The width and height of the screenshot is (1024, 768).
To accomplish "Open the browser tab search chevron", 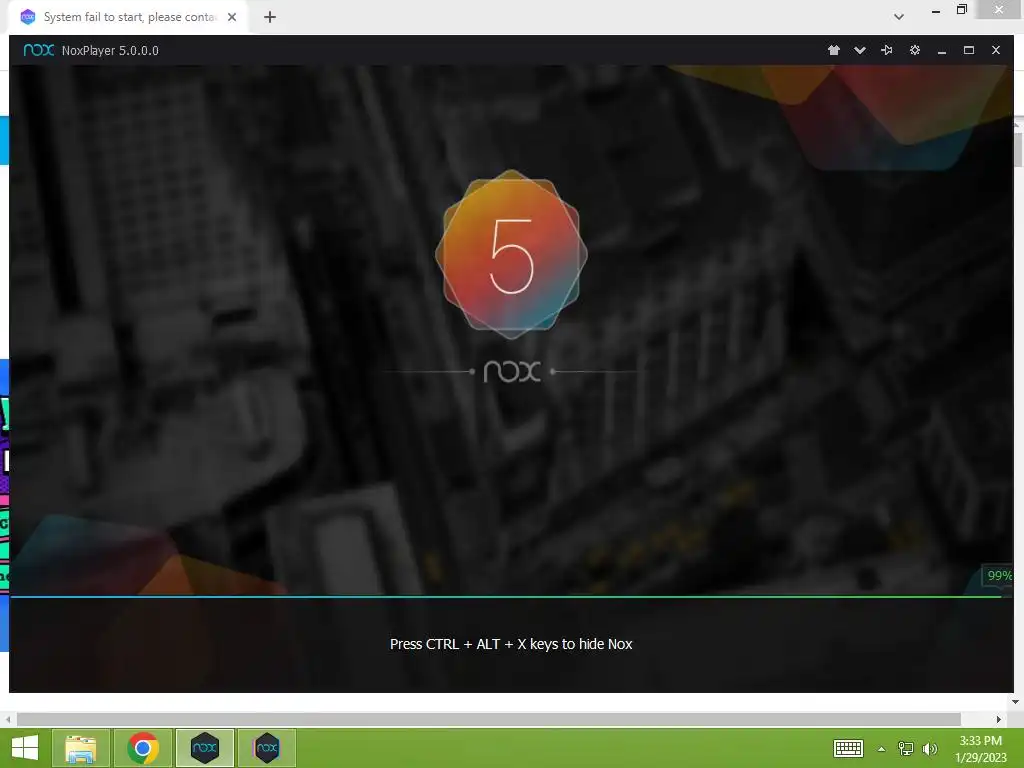I will coord(899,17).
